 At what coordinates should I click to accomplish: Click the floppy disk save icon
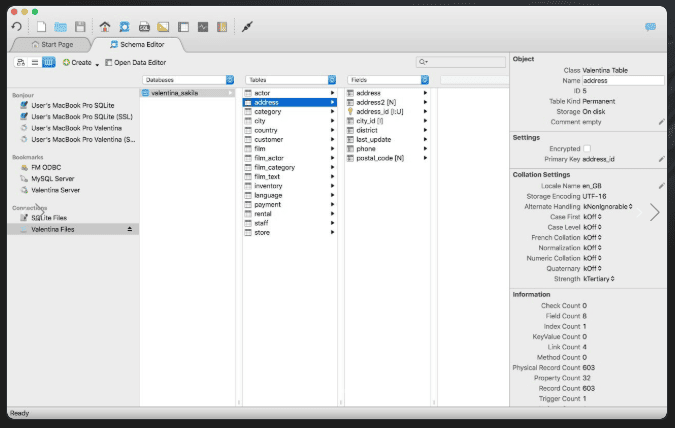[x=80, y=27]
